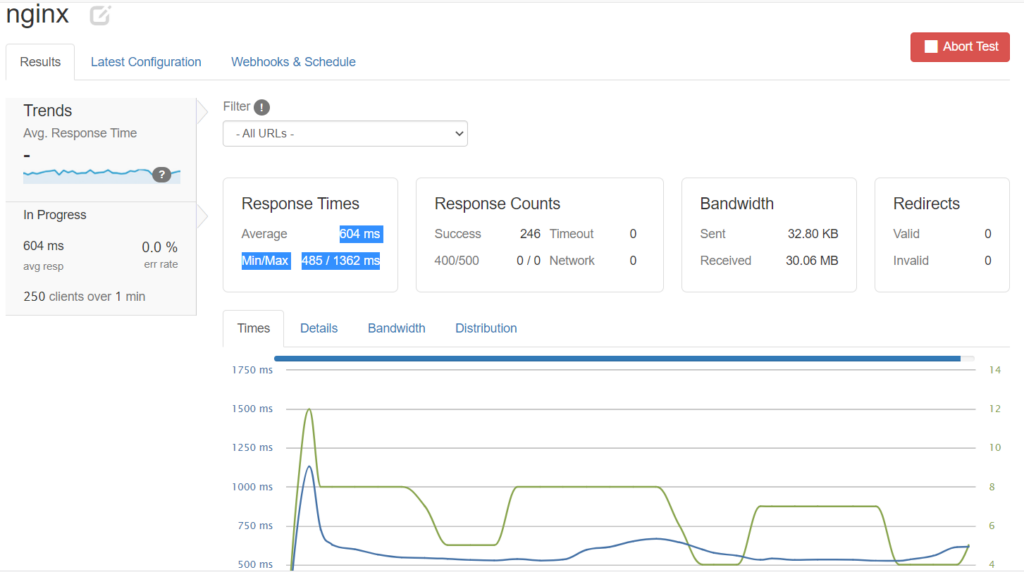Click the 250 clients over 1 min text
The image size is (1024, 577).
[84, 296]
